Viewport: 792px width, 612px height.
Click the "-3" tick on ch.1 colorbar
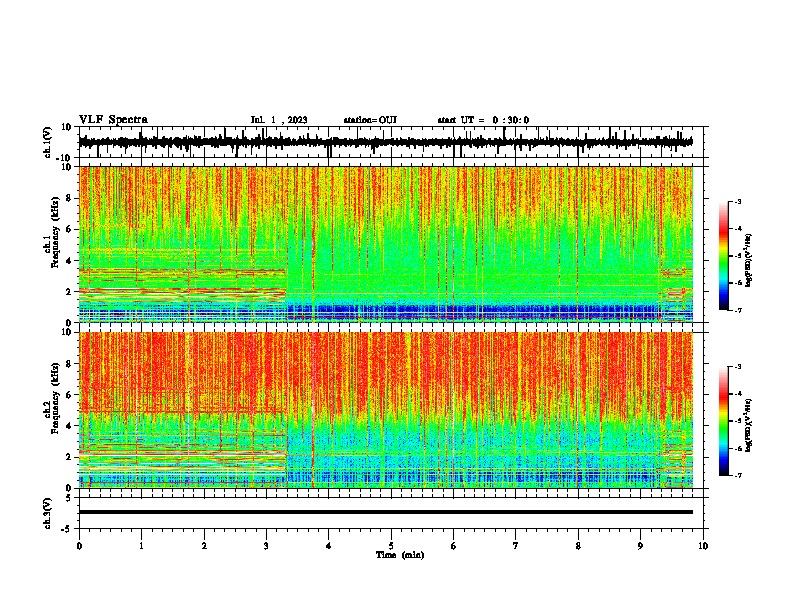737,201
